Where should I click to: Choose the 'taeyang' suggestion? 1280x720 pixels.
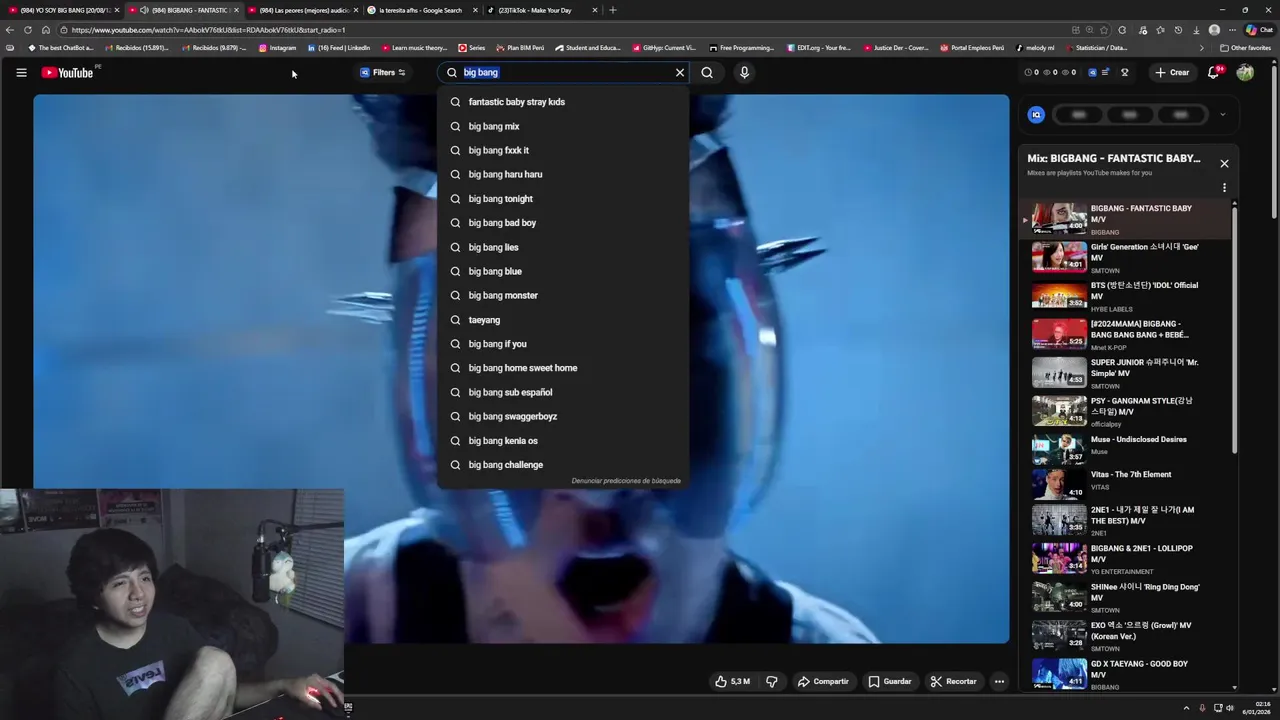tap(563, 320)
